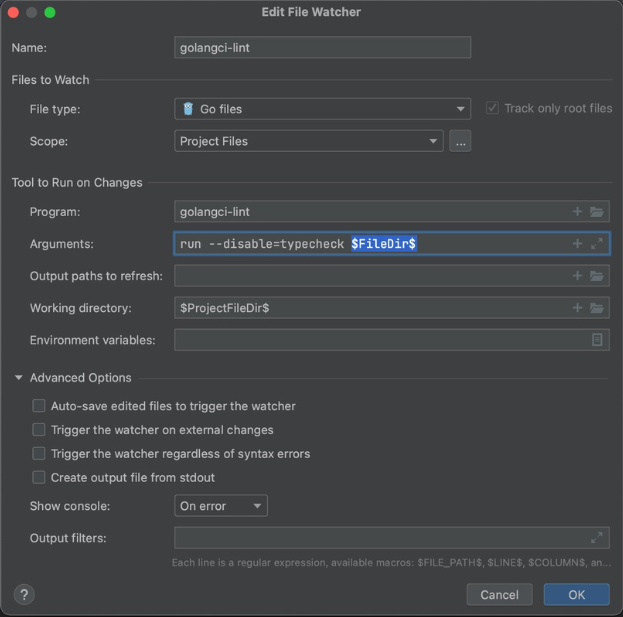Image resolution: width=623 pixels, height=617 pixels.
Task: Click the folder browse icon in Program field
Action: point(597,212)
